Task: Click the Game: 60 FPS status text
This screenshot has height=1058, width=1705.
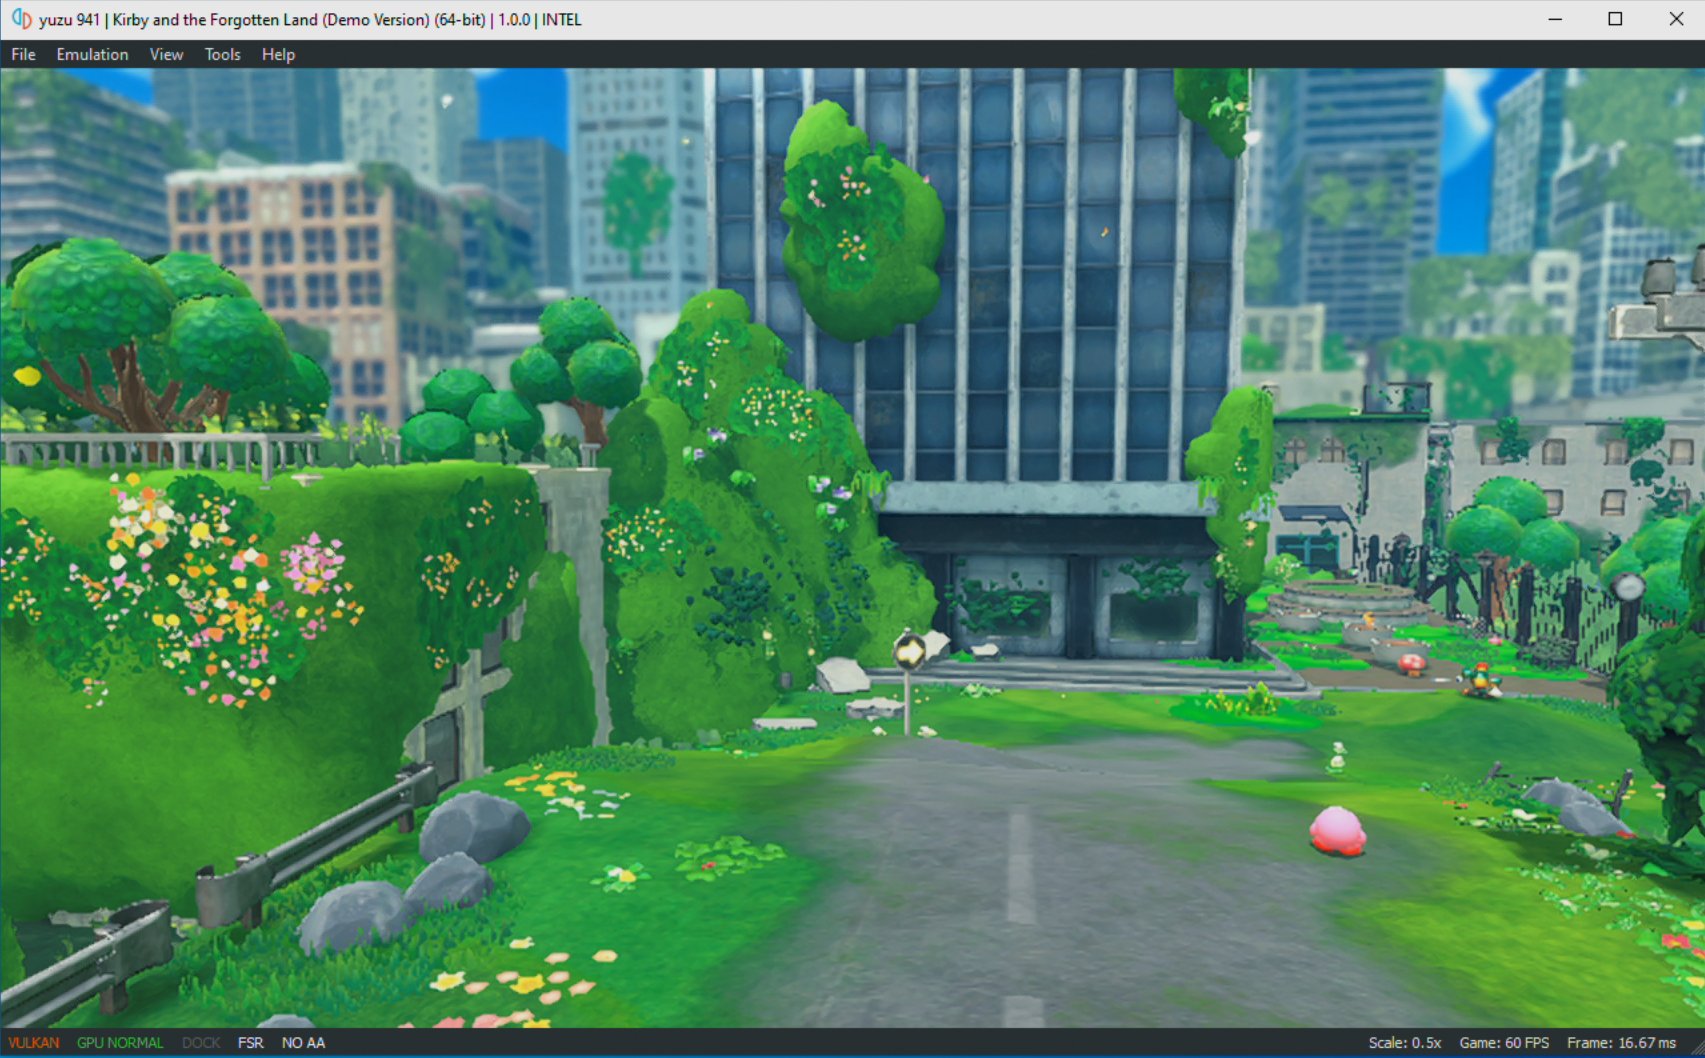Action: click(x=1504, y=1042)
